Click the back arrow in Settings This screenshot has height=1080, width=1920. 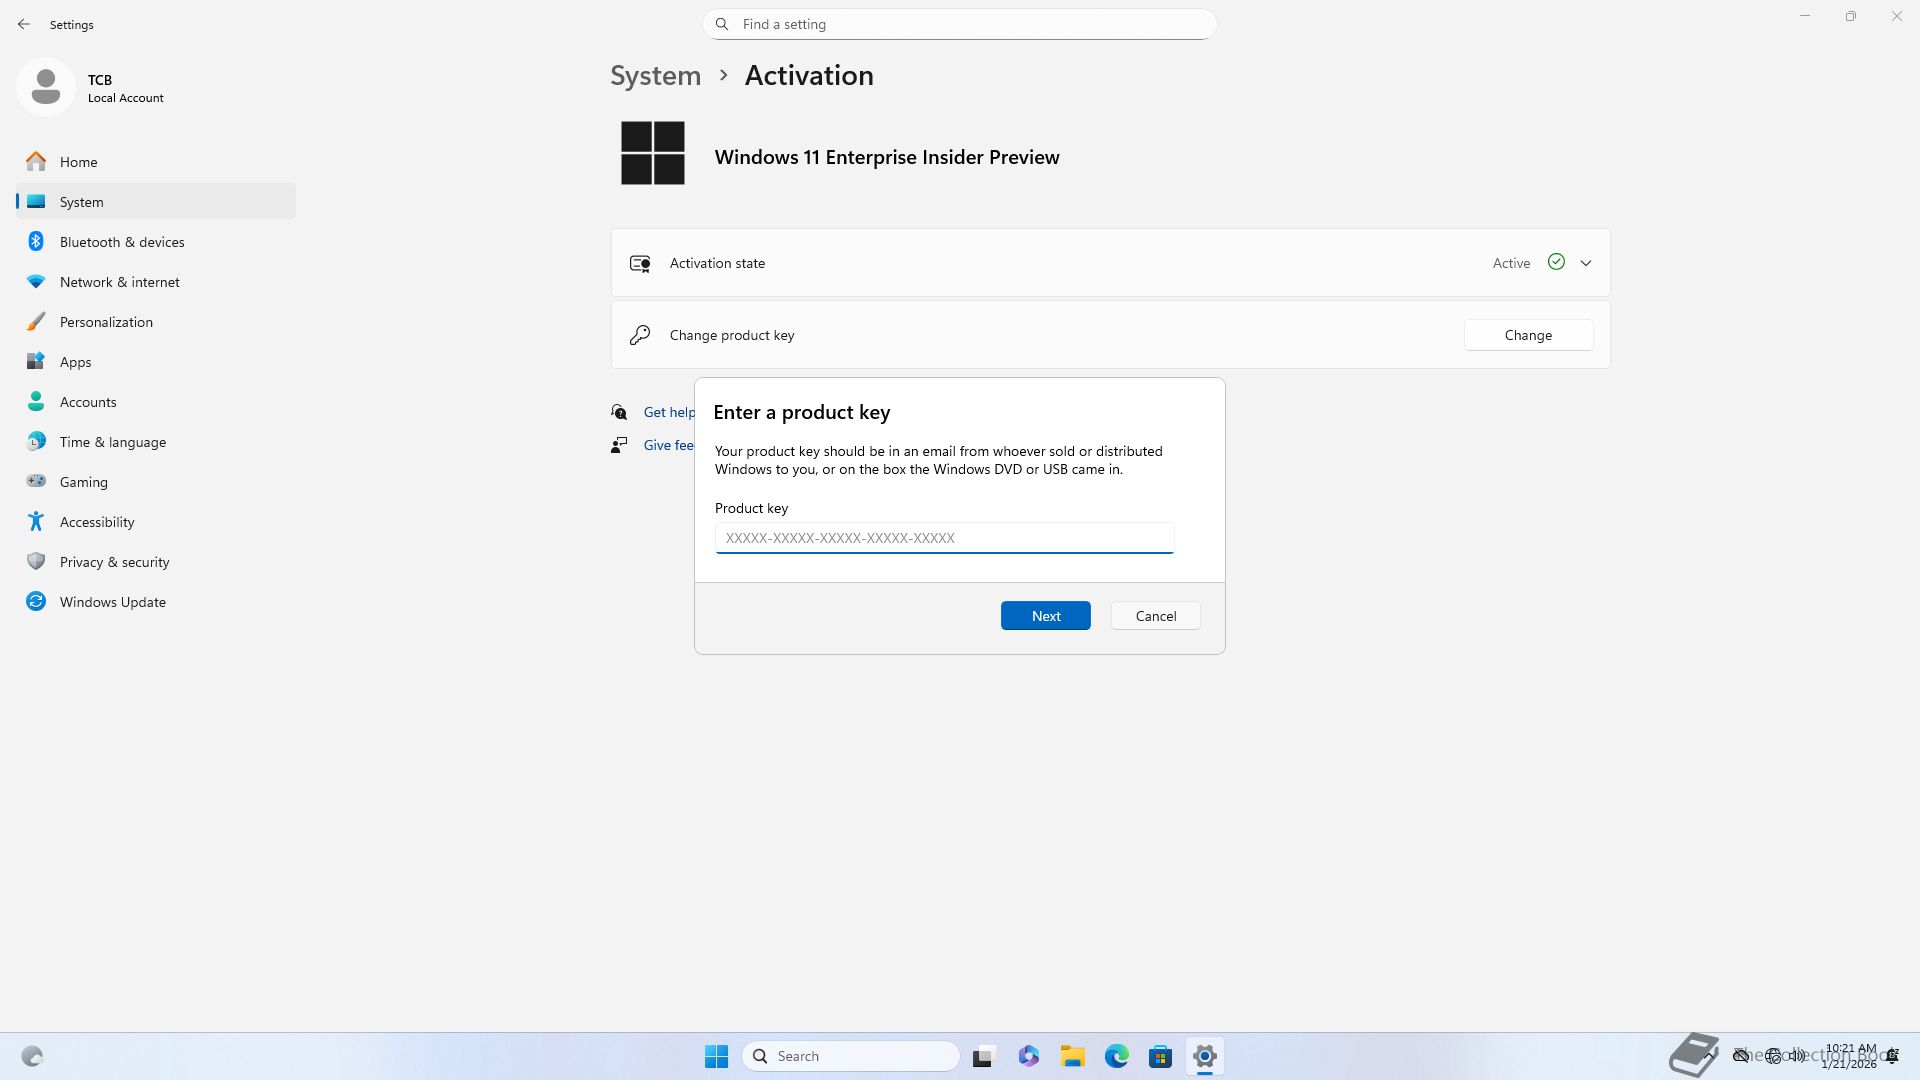tap(24, 24)
